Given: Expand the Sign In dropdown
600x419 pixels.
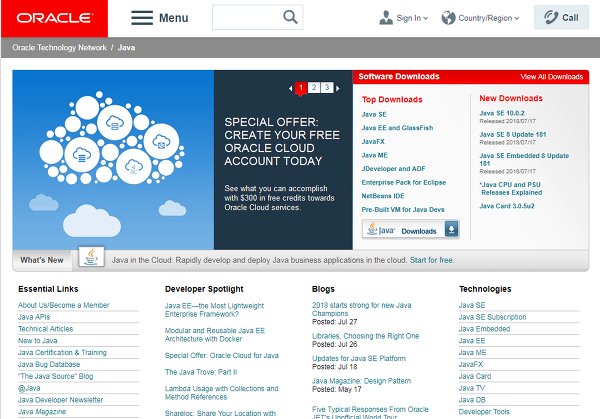Looking at the screenshot, I should (426, 18).
